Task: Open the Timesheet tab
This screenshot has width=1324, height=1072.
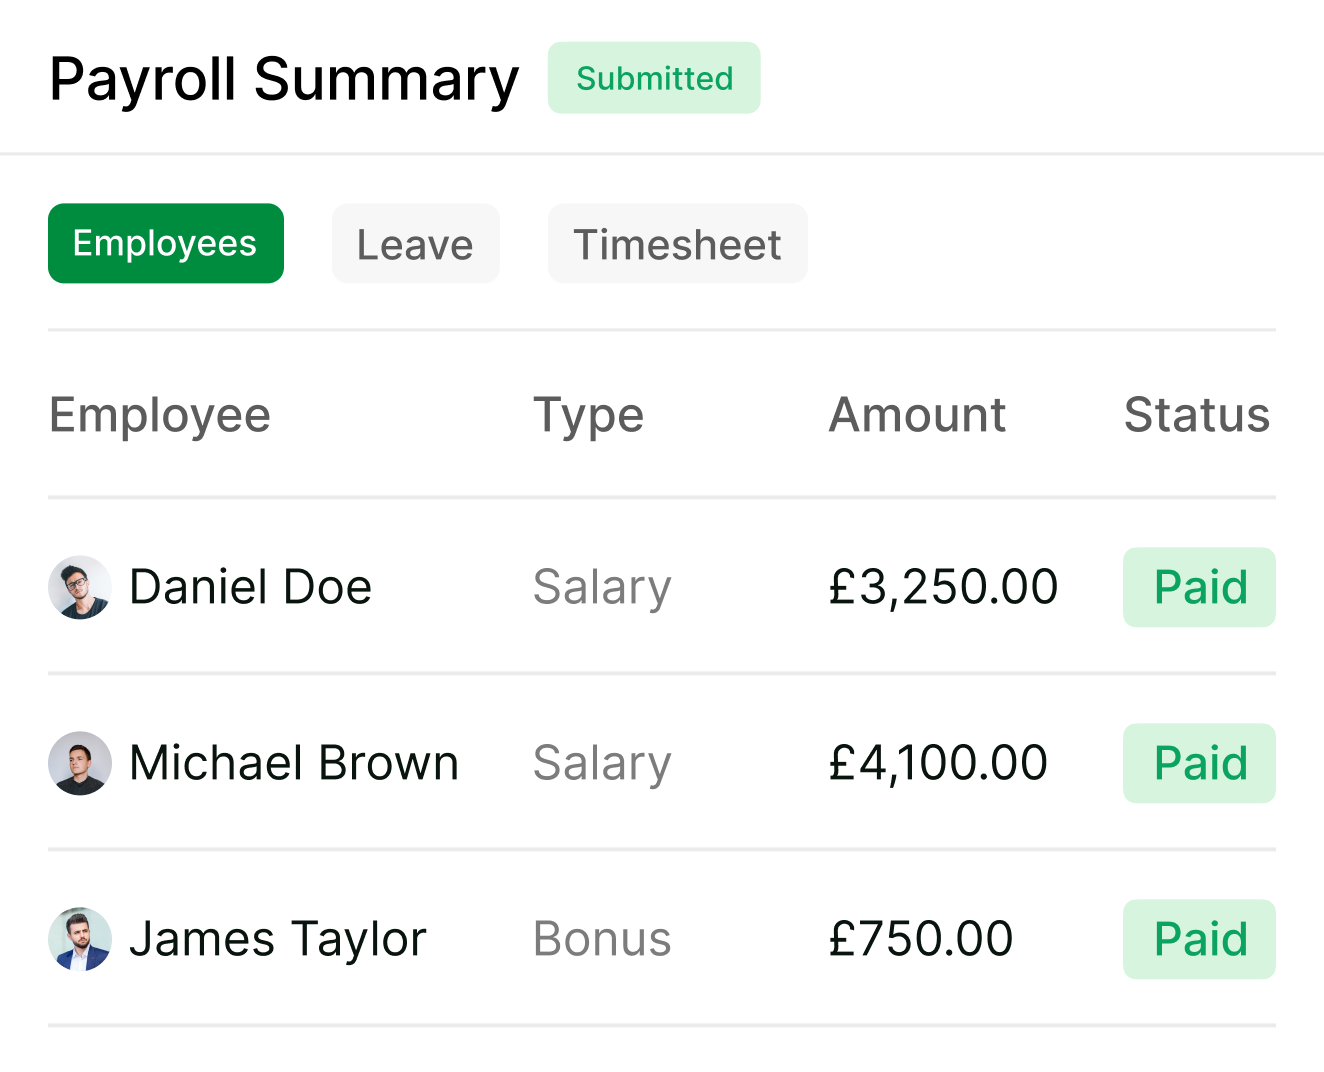Action: (x=678, y=243)
